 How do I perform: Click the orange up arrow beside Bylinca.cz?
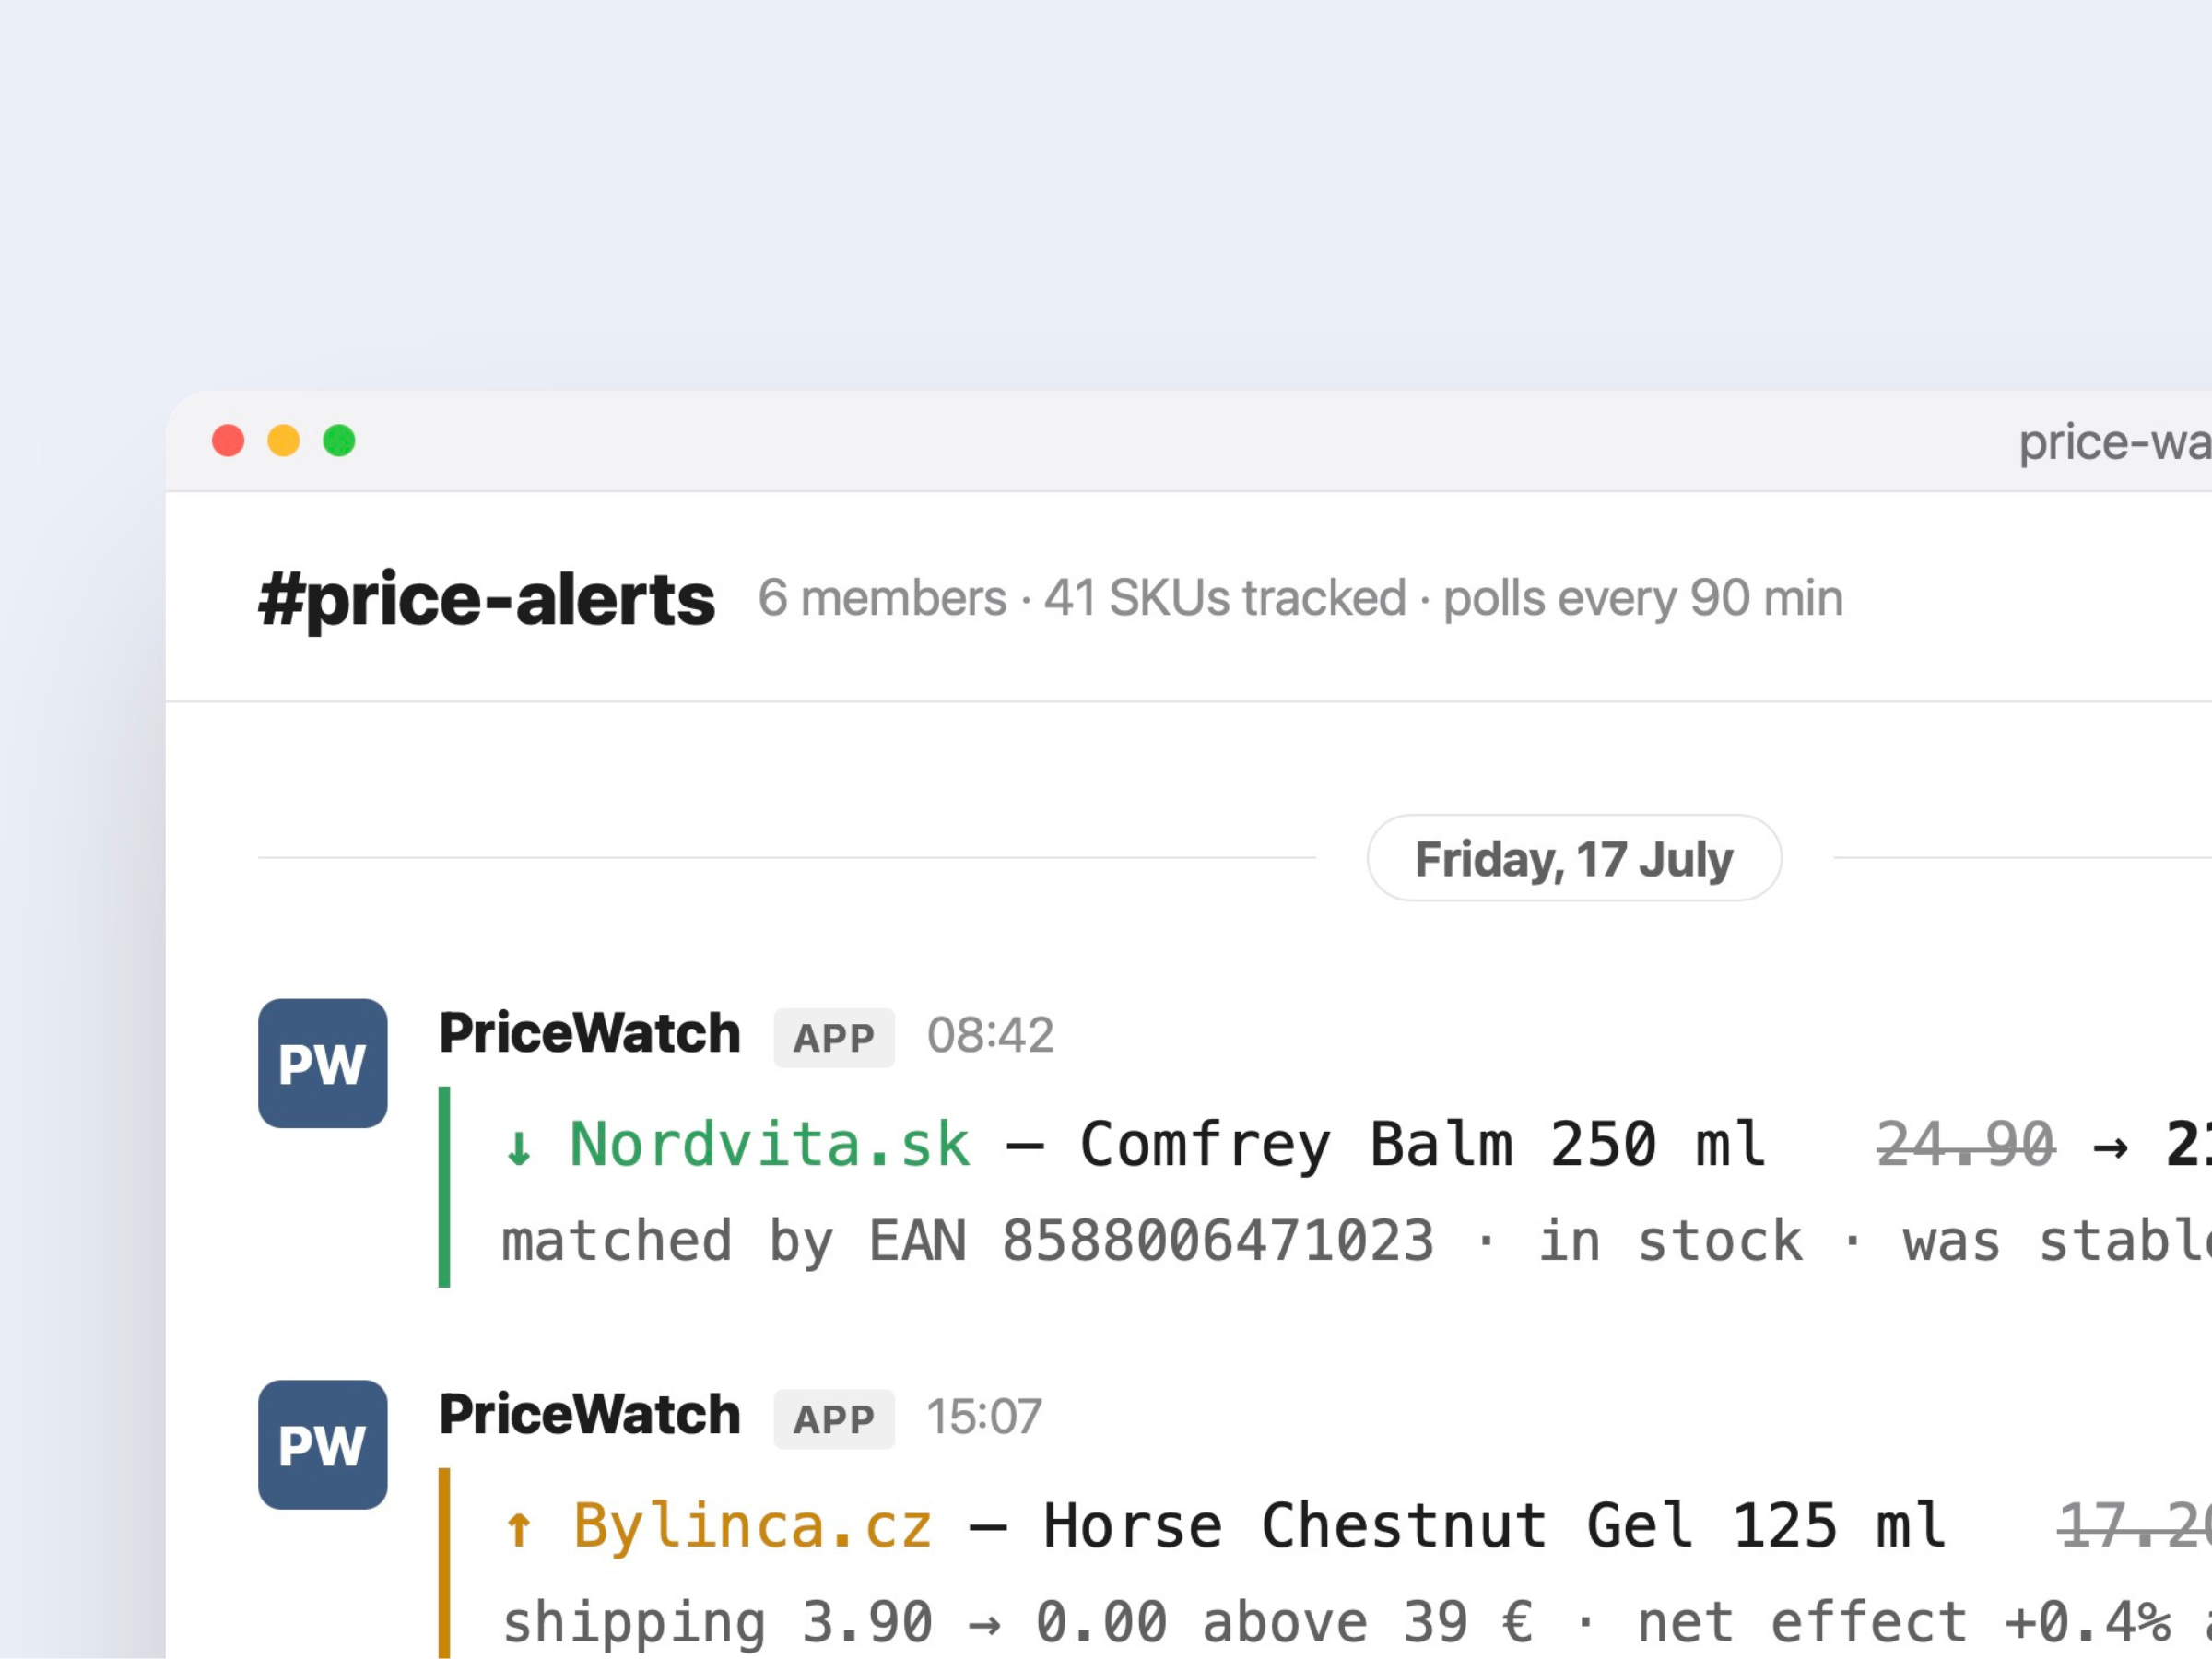[518, 1528]
